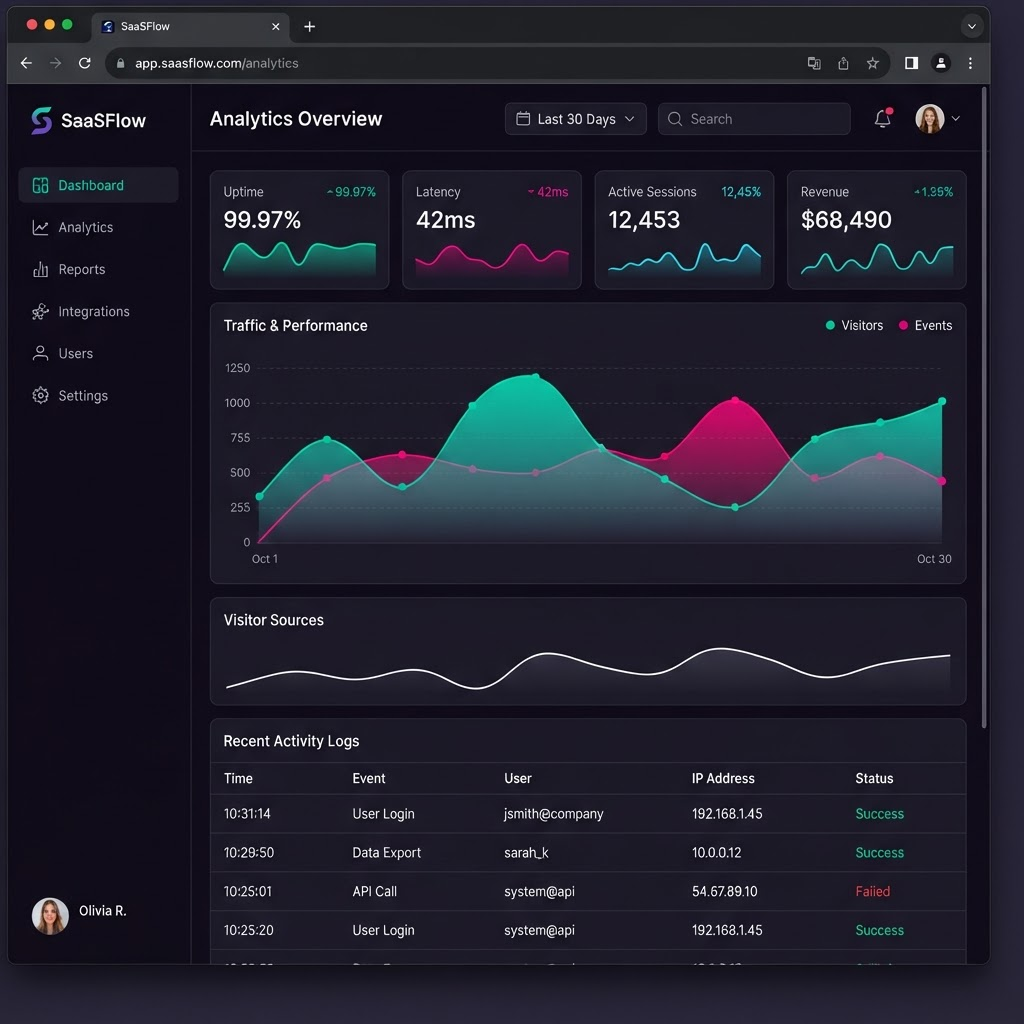
Task: Sort by User column header
Action: 518,778
